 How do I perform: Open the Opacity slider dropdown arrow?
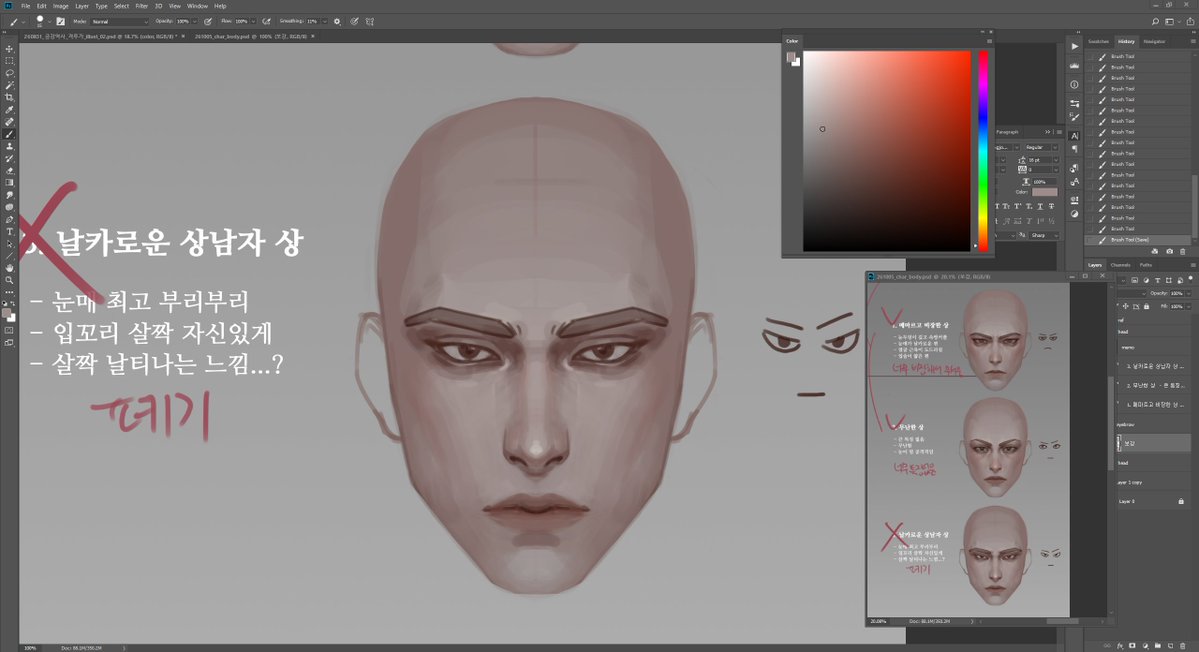(194, 21)
